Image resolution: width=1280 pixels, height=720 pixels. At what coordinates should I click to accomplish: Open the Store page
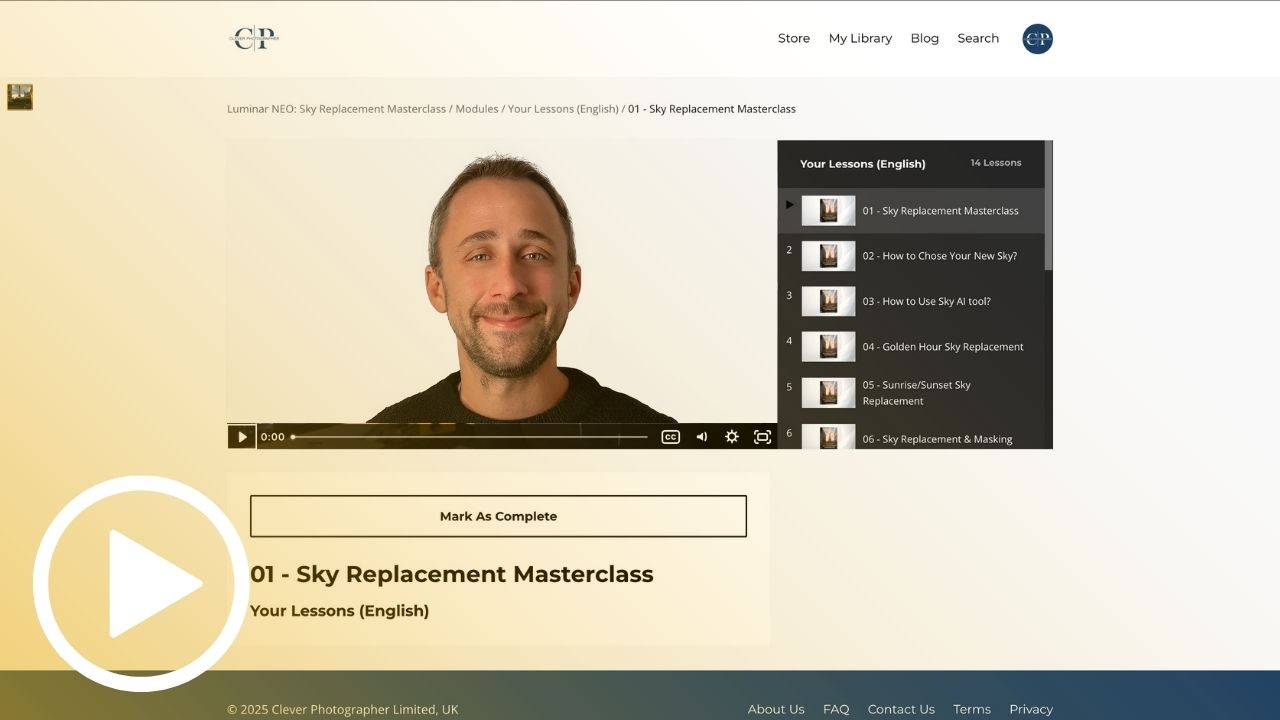click(x=794, y=38)
